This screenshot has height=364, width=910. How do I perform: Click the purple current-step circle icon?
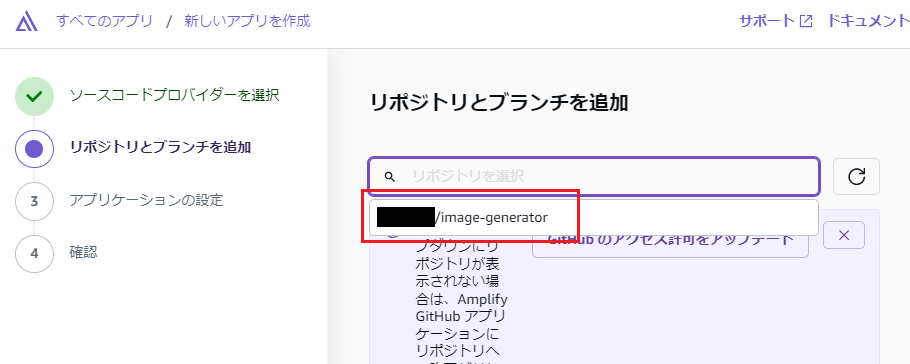click(34, 149)
